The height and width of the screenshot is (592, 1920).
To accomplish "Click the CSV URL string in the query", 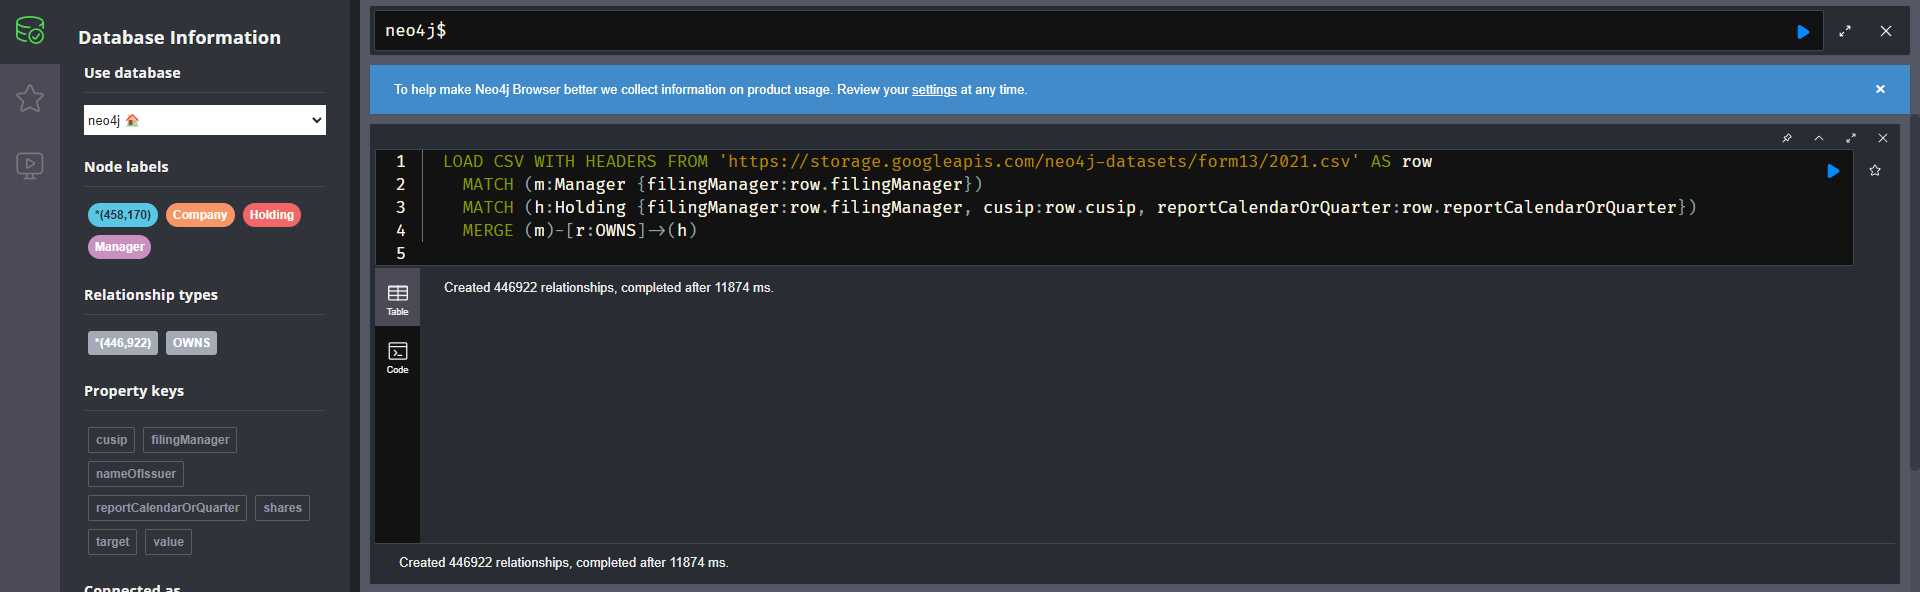I will [x=1039, y=161].
